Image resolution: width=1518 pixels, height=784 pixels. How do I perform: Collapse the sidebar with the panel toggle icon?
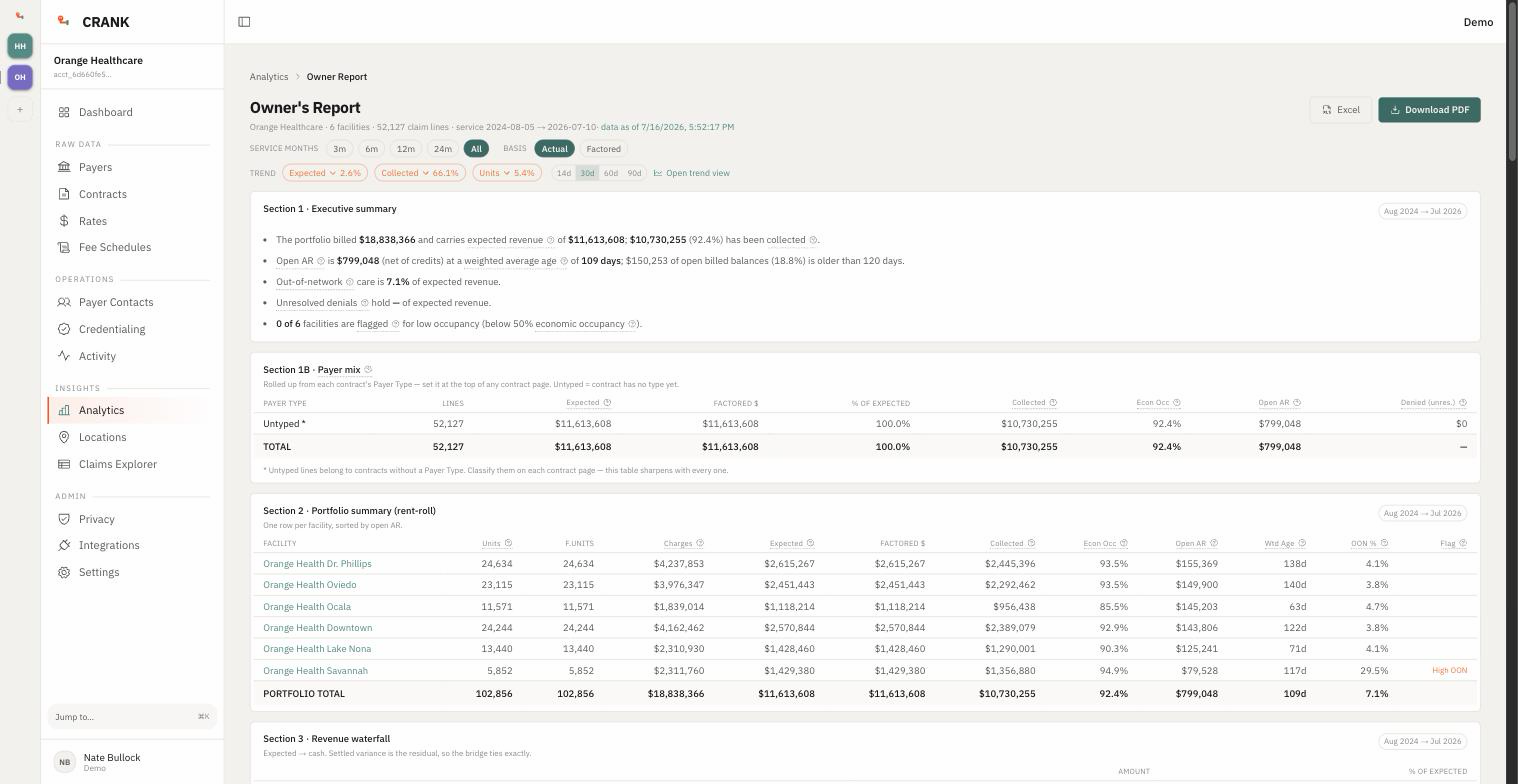coord(244,22)
